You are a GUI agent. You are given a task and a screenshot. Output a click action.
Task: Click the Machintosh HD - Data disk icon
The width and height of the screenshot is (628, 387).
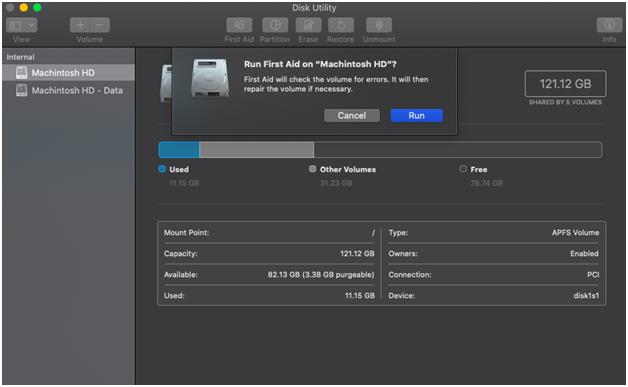(22, 90)
